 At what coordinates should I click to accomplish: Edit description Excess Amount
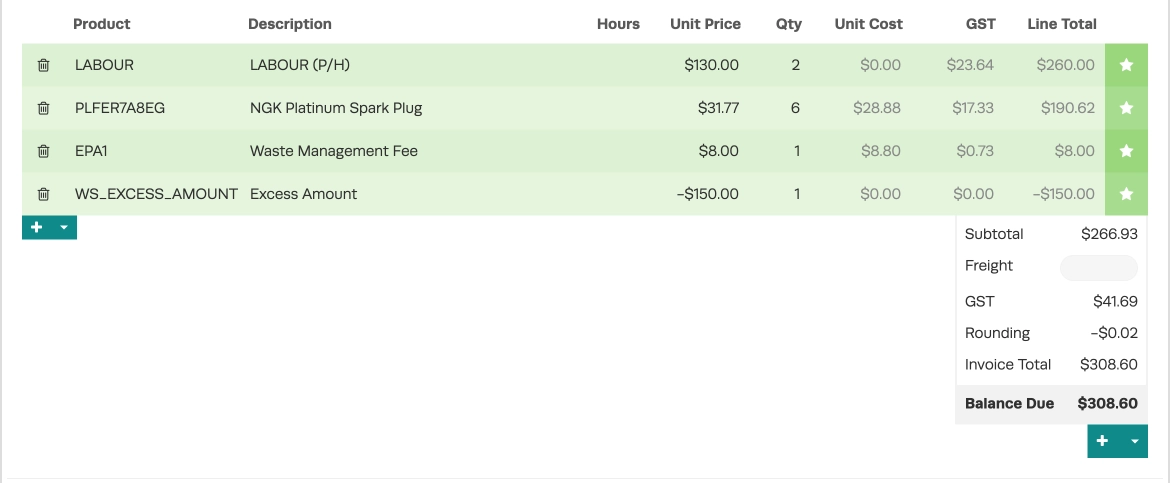click(x=303, y=194)
